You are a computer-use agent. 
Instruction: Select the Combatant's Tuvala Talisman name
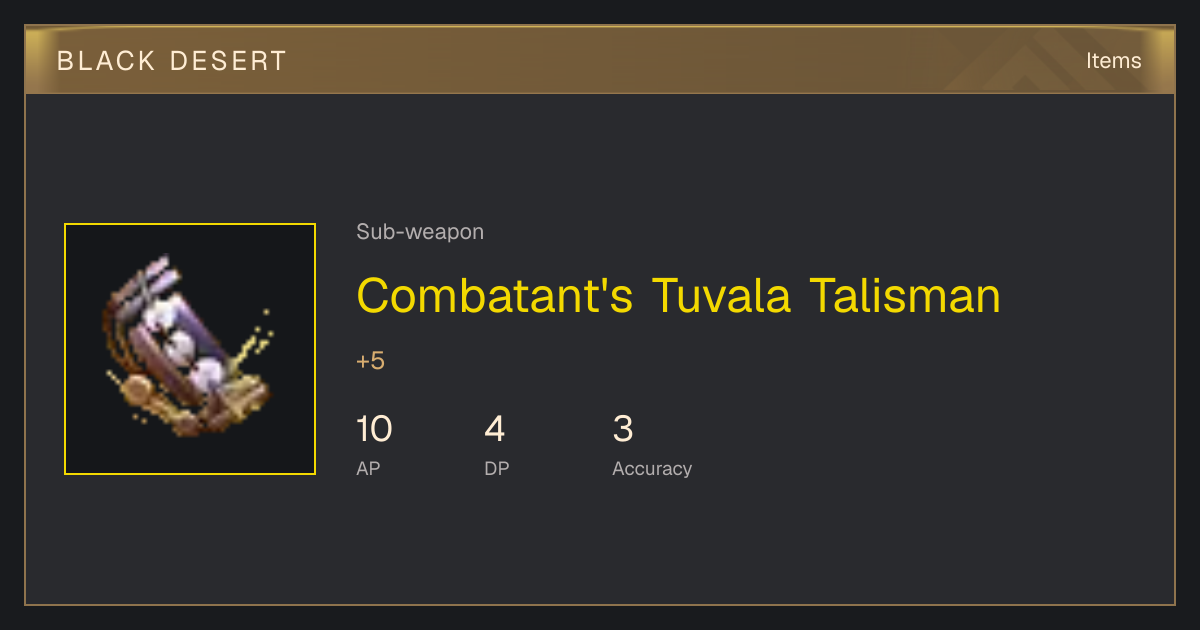(x=678, y=295)
